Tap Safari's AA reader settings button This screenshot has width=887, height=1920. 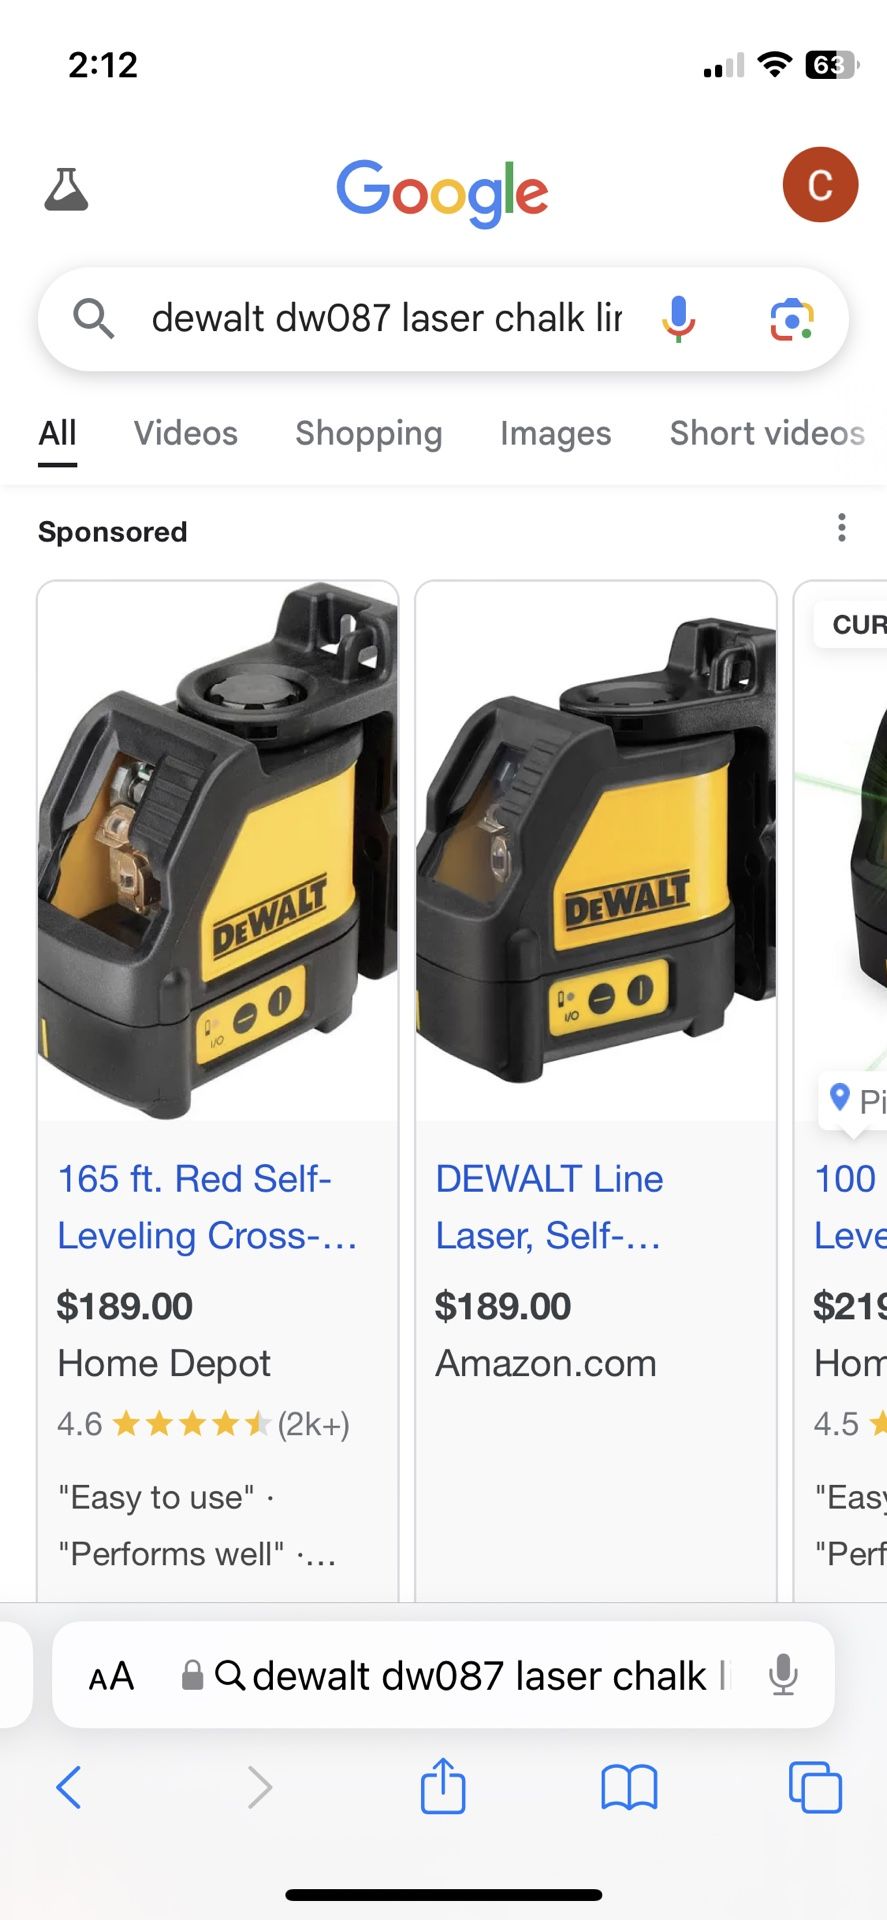111,1676
